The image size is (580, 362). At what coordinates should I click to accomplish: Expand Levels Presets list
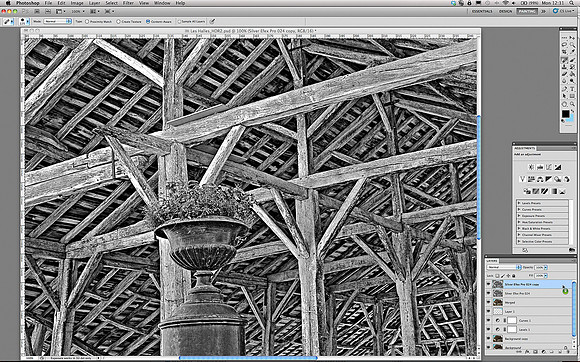point(519,203)
